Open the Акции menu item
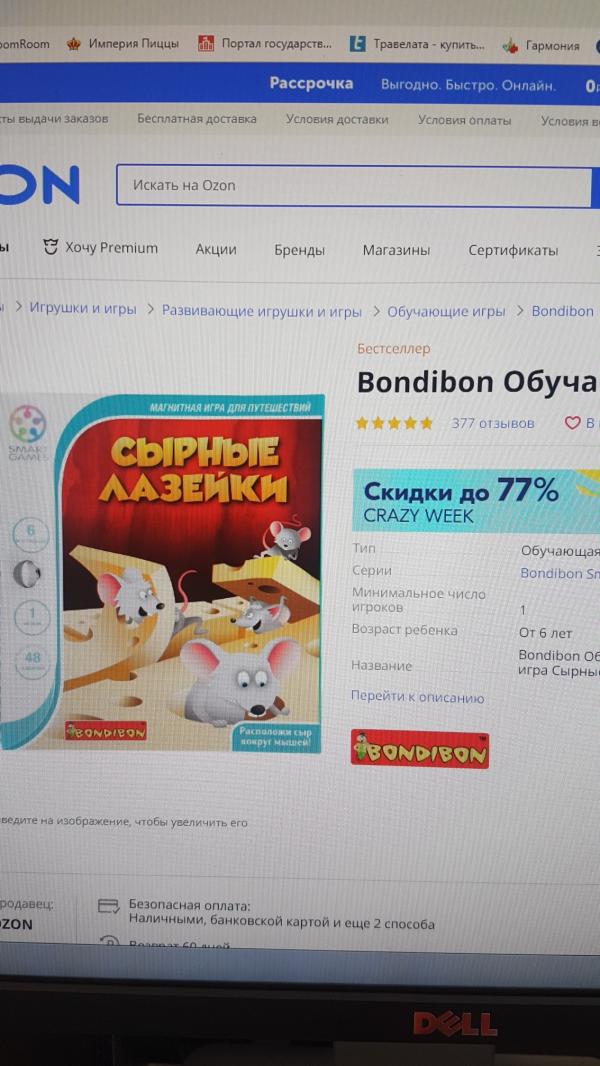This screenshot has height=1066, width=600. click(216, 250)
